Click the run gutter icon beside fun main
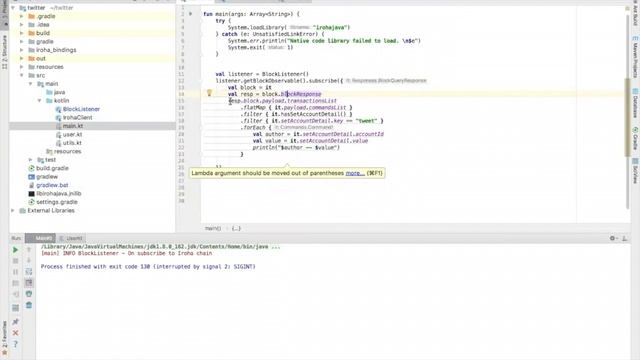This screenshot has height=360, width=640. pos(190,14)
